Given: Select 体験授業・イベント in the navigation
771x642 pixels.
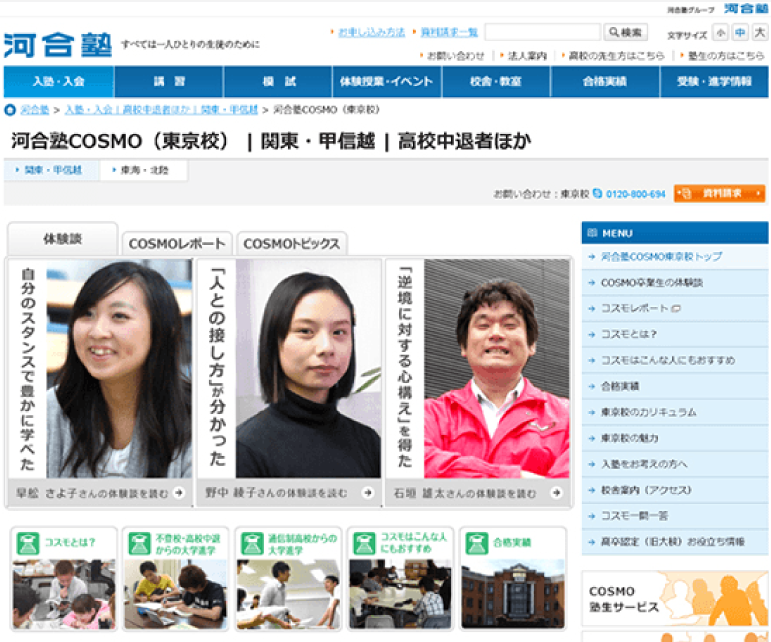Looking at the screenshot, I should tap(387, 82).
